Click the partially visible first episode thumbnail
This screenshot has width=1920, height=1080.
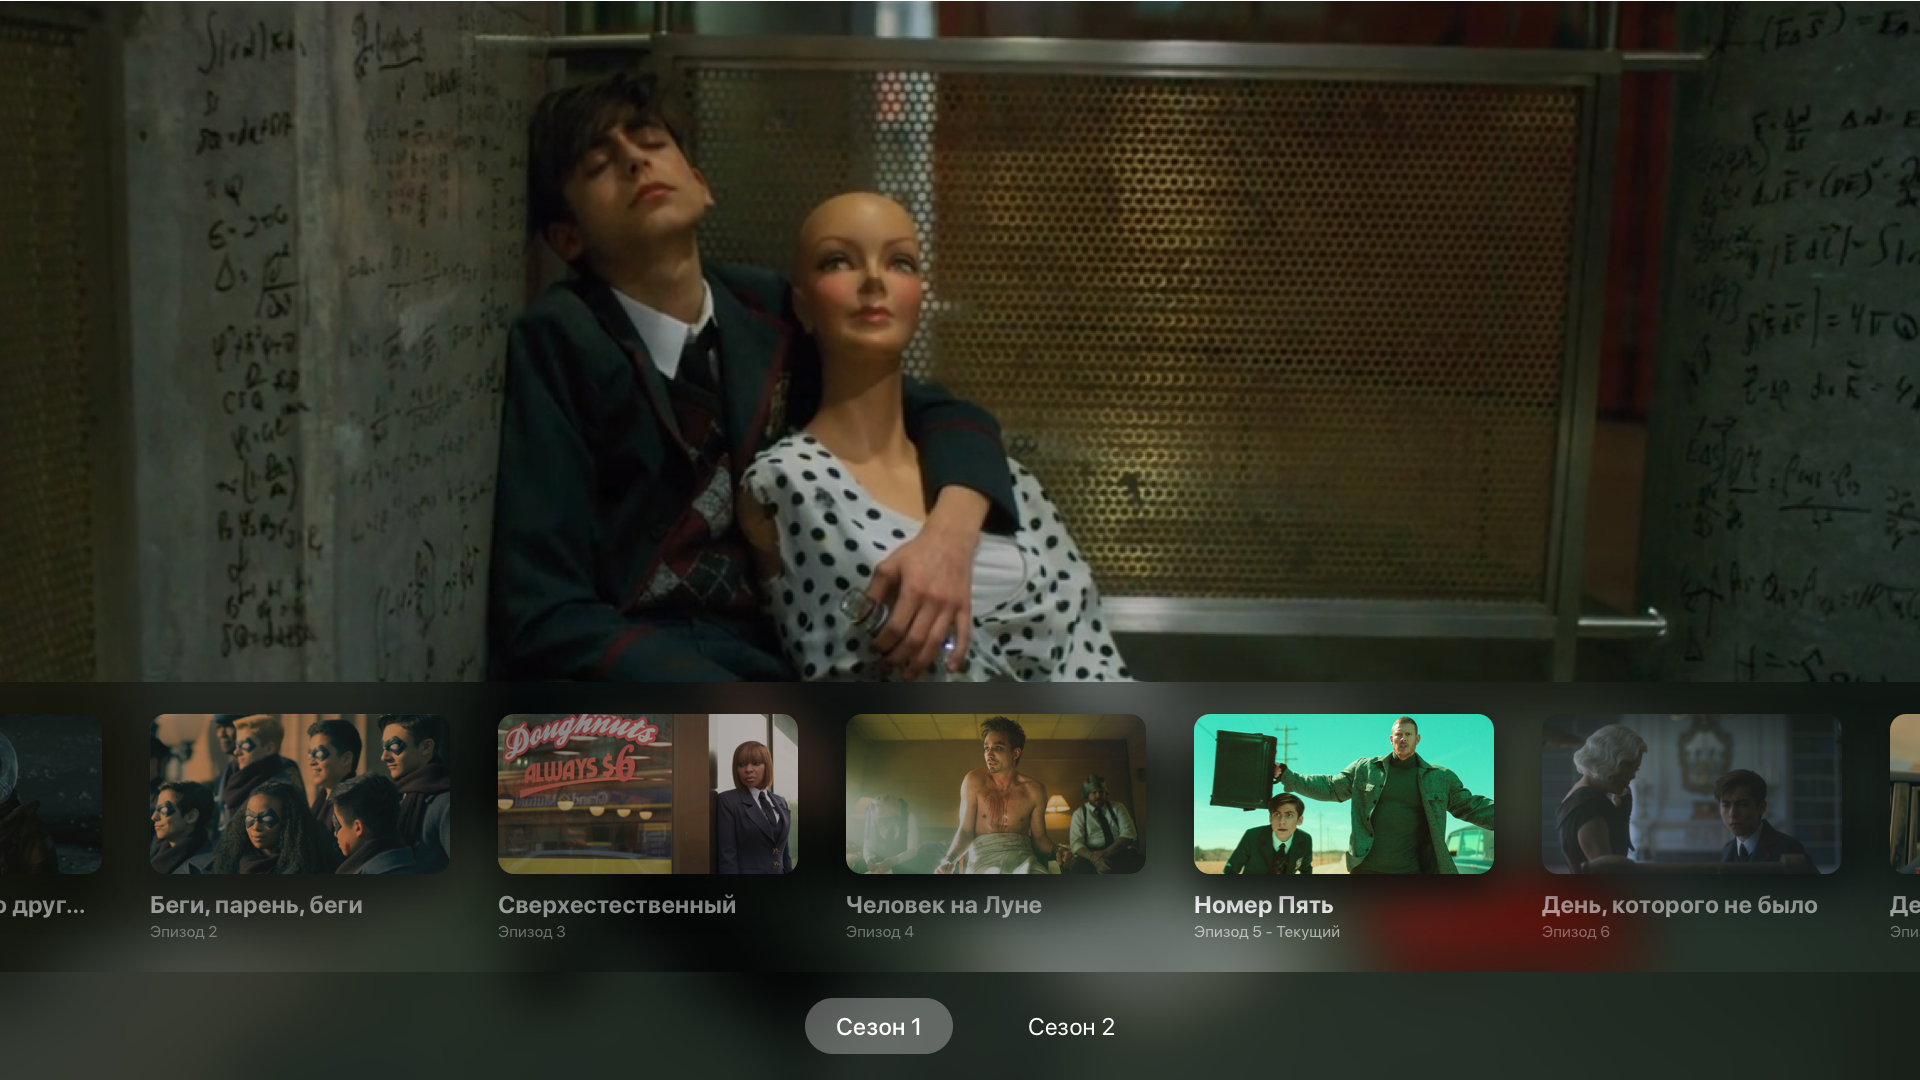(50, 794)
